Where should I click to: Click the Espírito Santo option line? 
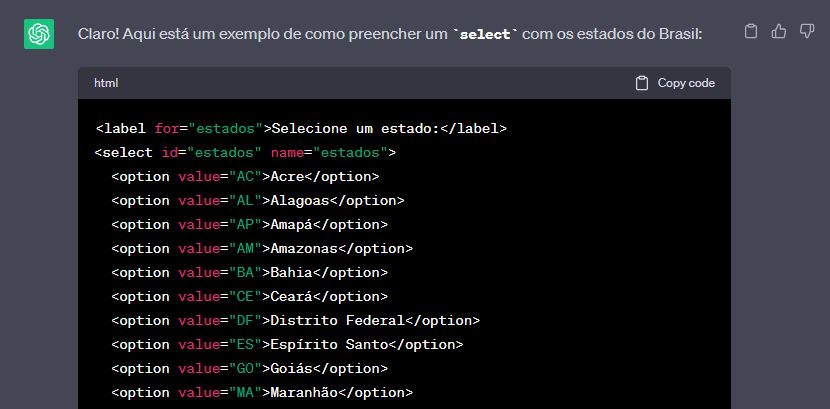[287, 345]
